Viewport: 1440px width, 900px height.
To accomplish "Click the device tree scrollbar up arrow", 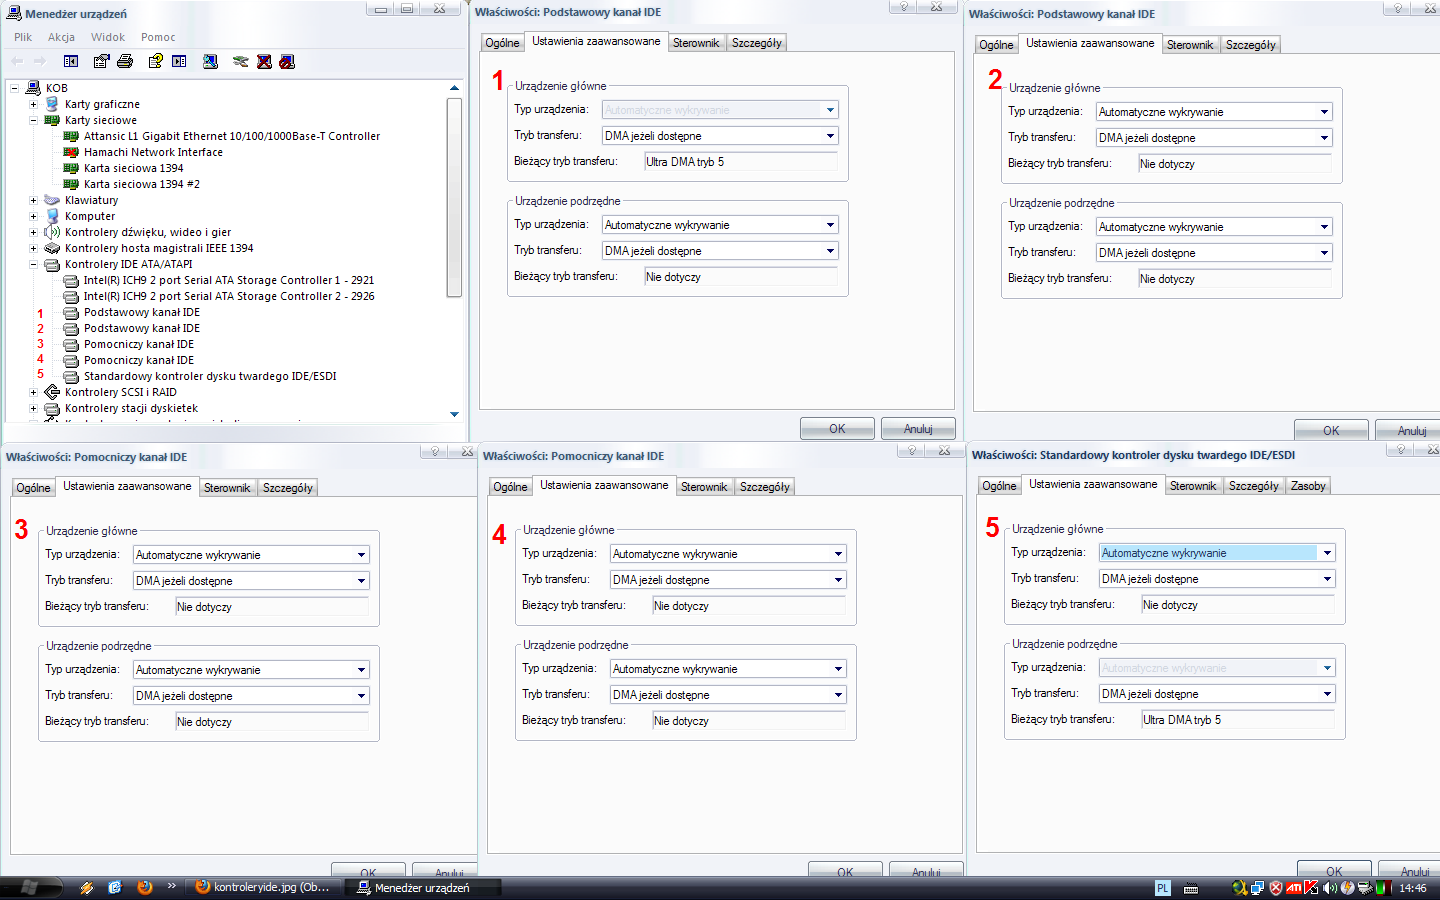I will 454,88.
